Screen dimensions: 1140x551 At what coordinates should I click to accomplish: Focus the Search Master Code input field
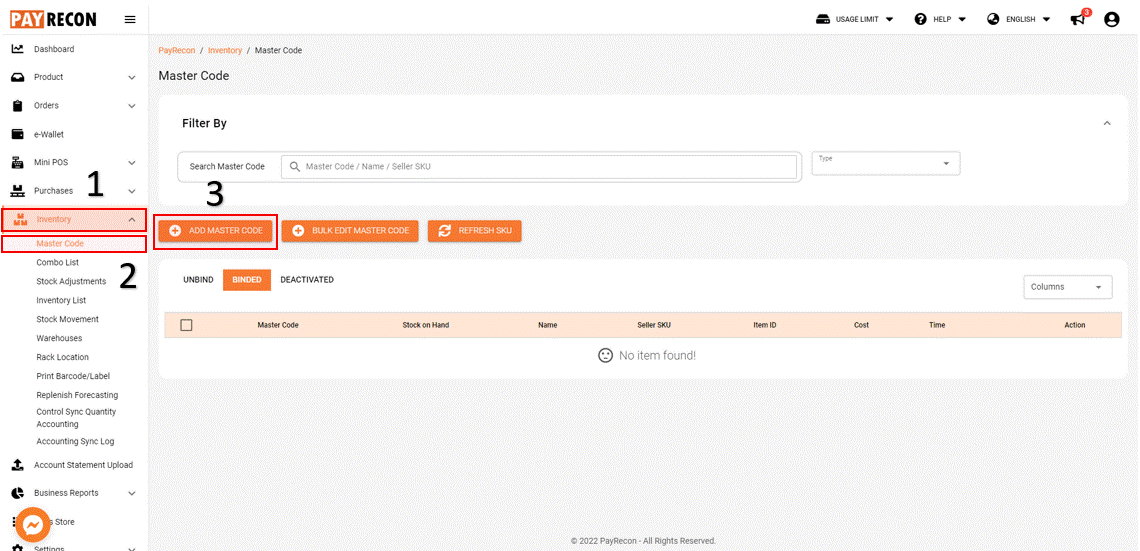(539, 166)
